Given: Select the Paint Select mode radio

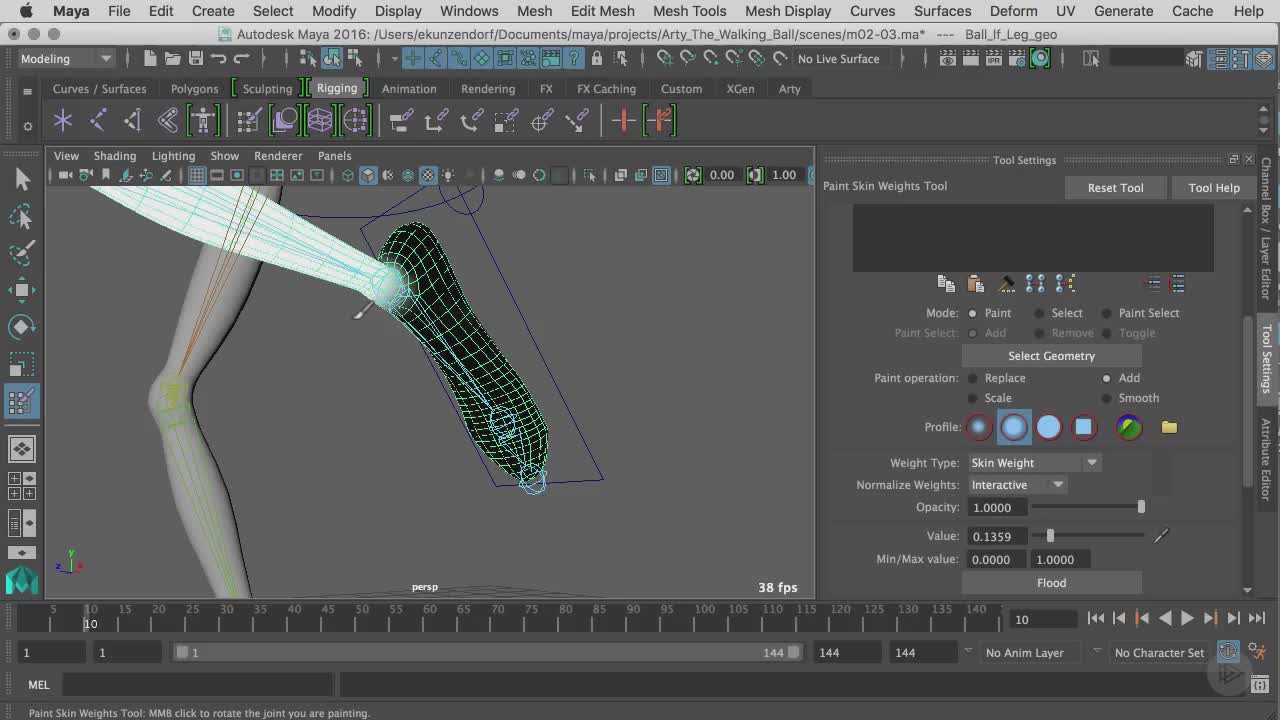Looking at the screenshot, I should pyautogui.click(x=1107, y=313).
